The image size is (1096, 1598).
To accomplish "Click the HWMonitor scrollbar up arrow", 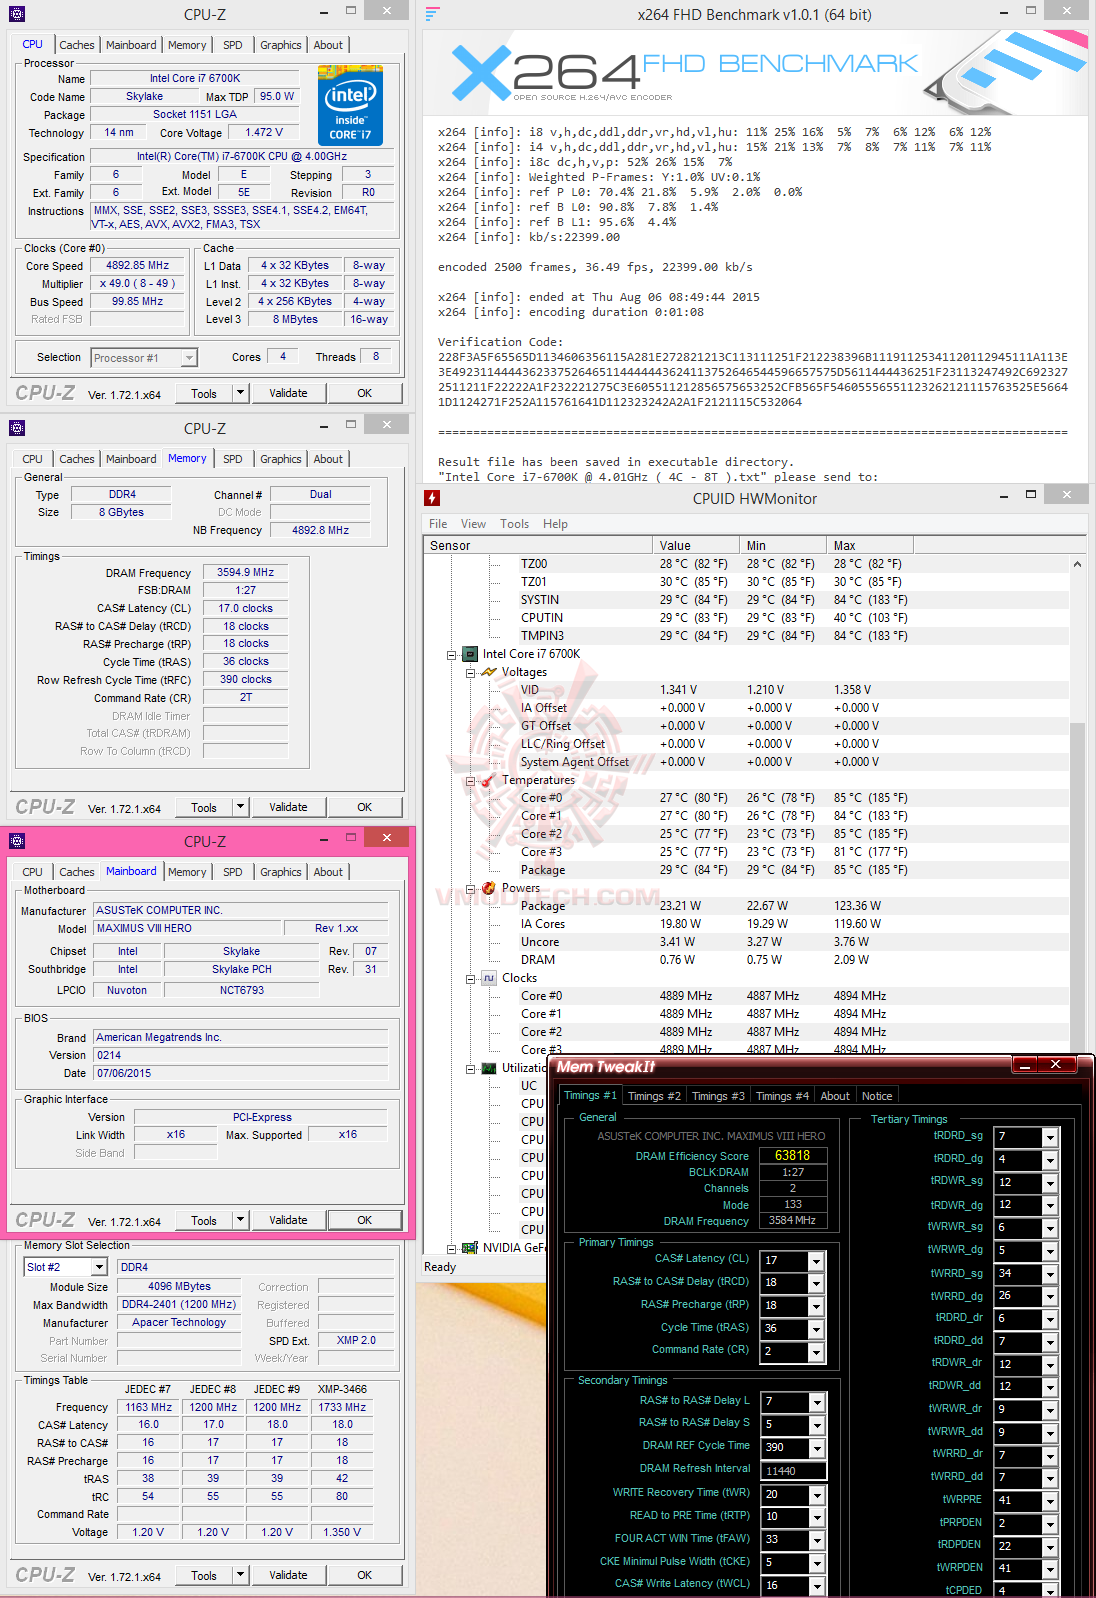I will click(x=1077, y=564).
